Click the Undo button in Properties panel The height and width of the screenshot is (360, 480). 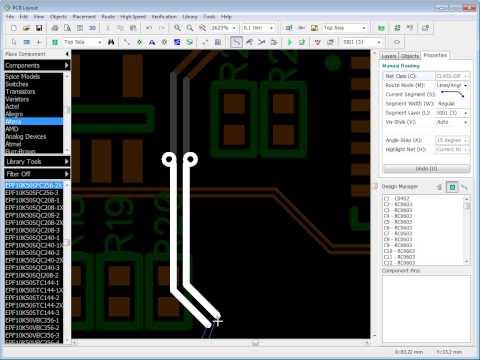(427, 169)
